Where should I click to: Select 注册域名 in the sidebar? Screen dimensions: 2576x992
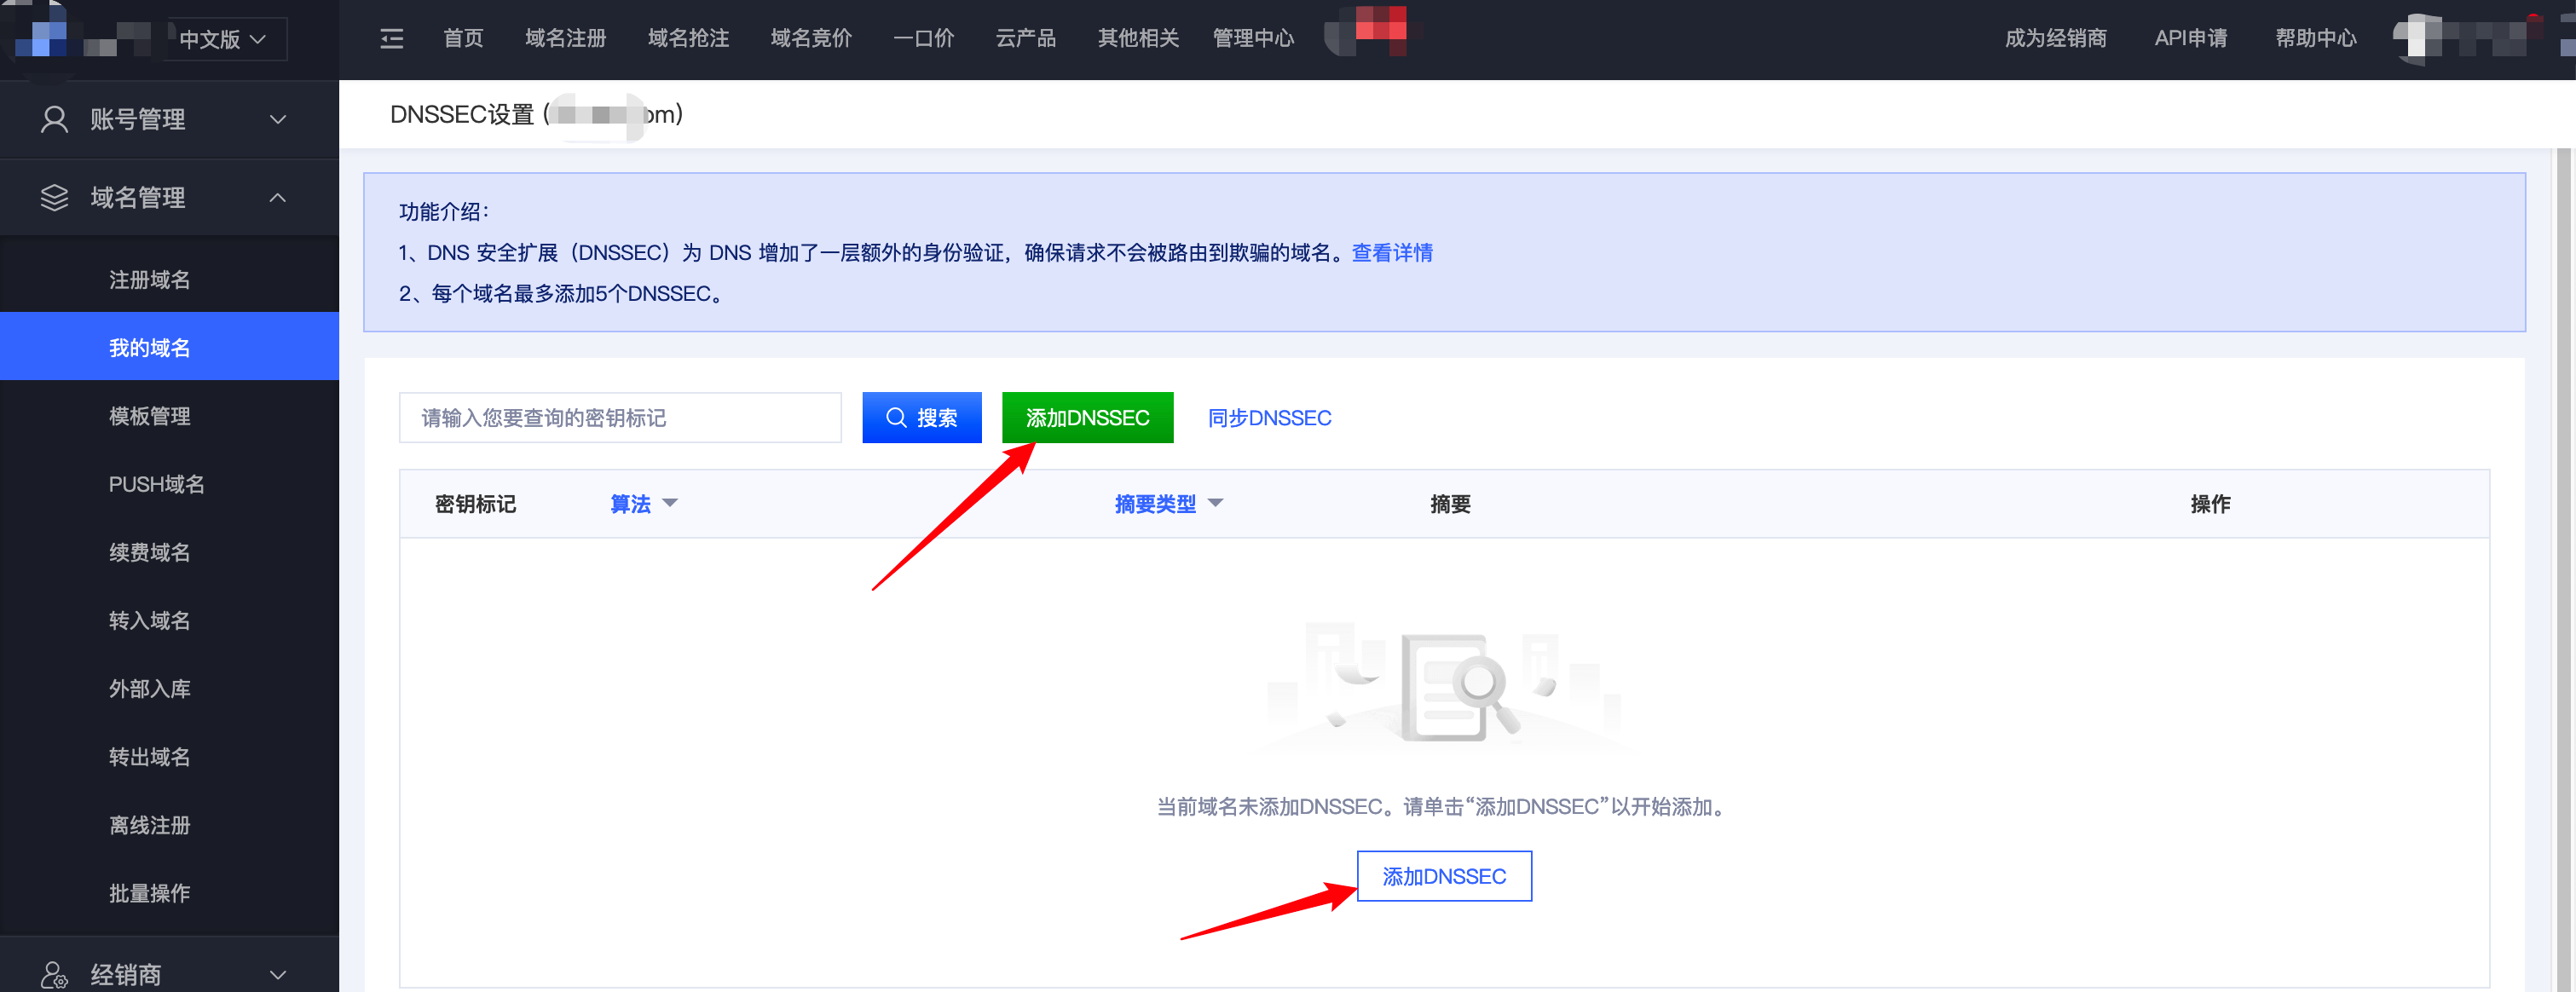click(x=169, y=280)
